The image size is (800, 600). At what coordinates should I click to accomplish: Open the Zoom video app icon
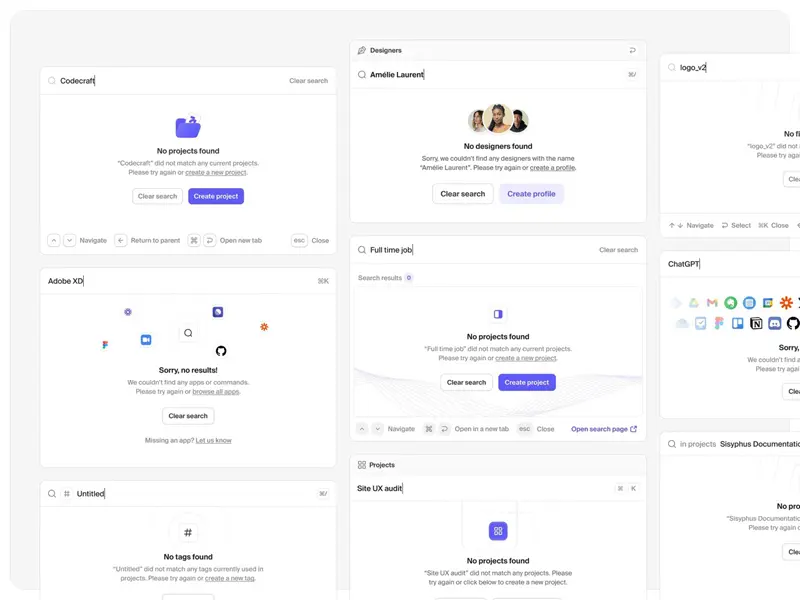click(x=146, y=337)
